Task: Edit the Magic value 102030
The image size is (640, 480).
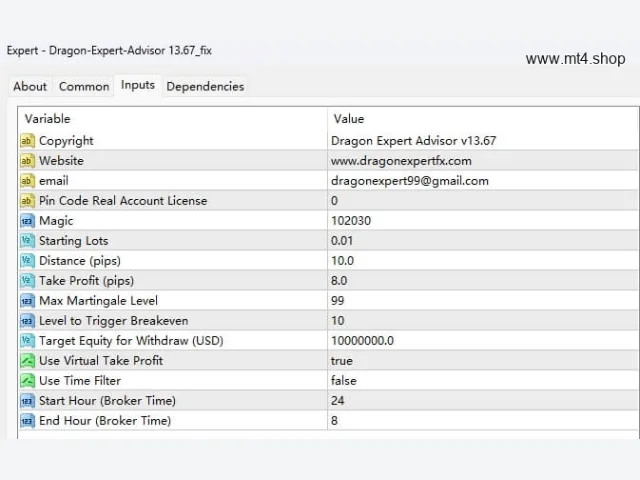Action: 351,221
